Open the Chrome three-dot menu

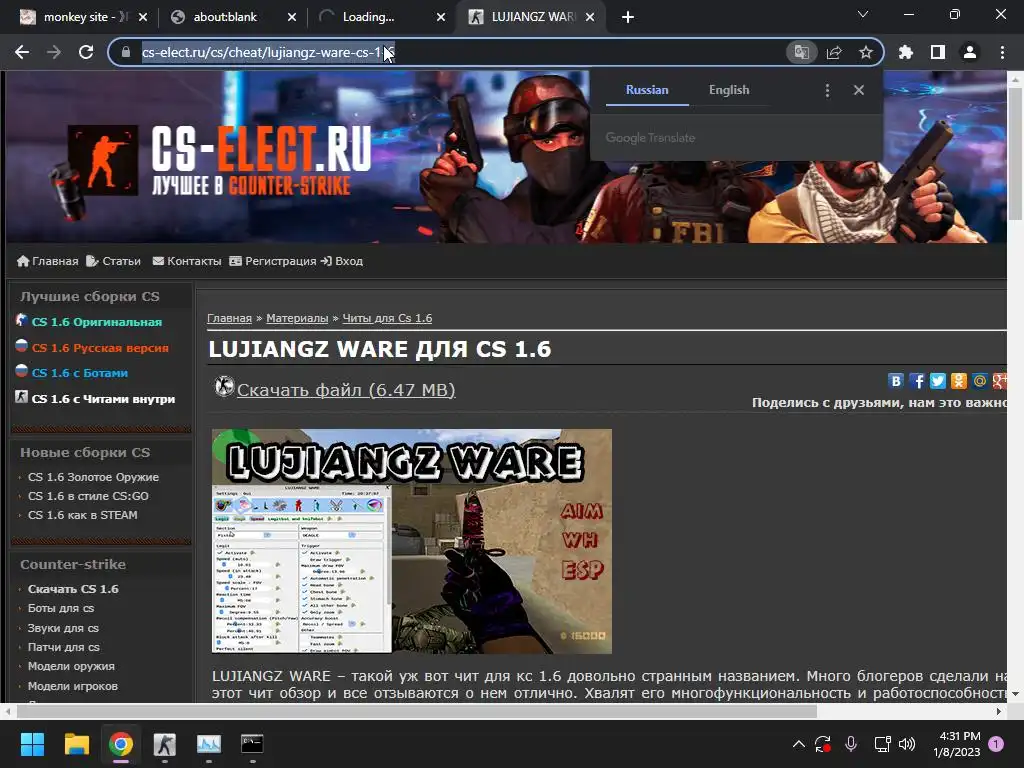point(1002,52)
